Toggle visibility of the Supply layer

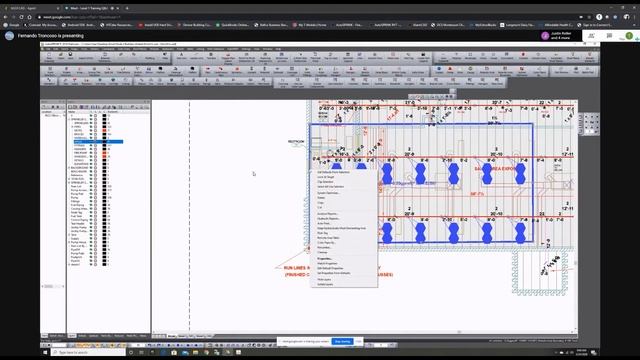coord(91,238)
